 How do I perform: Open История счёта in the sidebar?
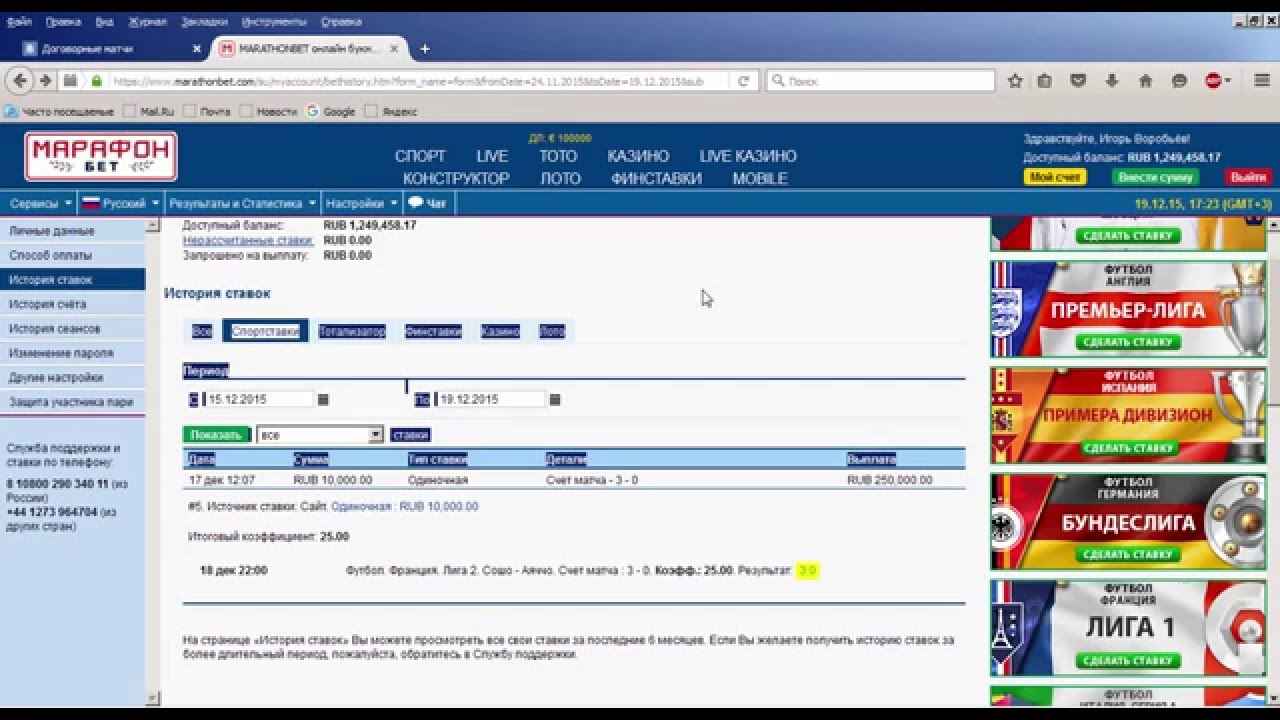pyautogui.click(x=72, y=304)
